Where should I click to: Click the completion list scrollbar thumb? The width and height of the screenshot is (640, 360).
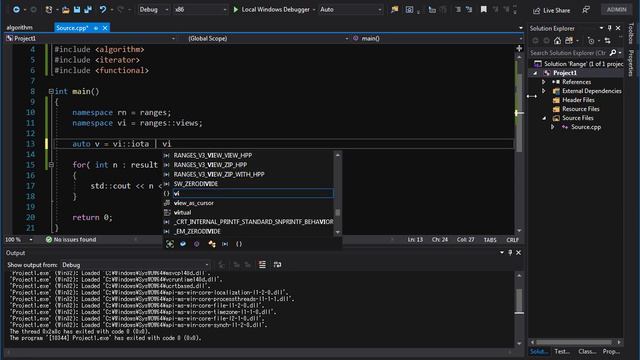(x=338, y=212)
